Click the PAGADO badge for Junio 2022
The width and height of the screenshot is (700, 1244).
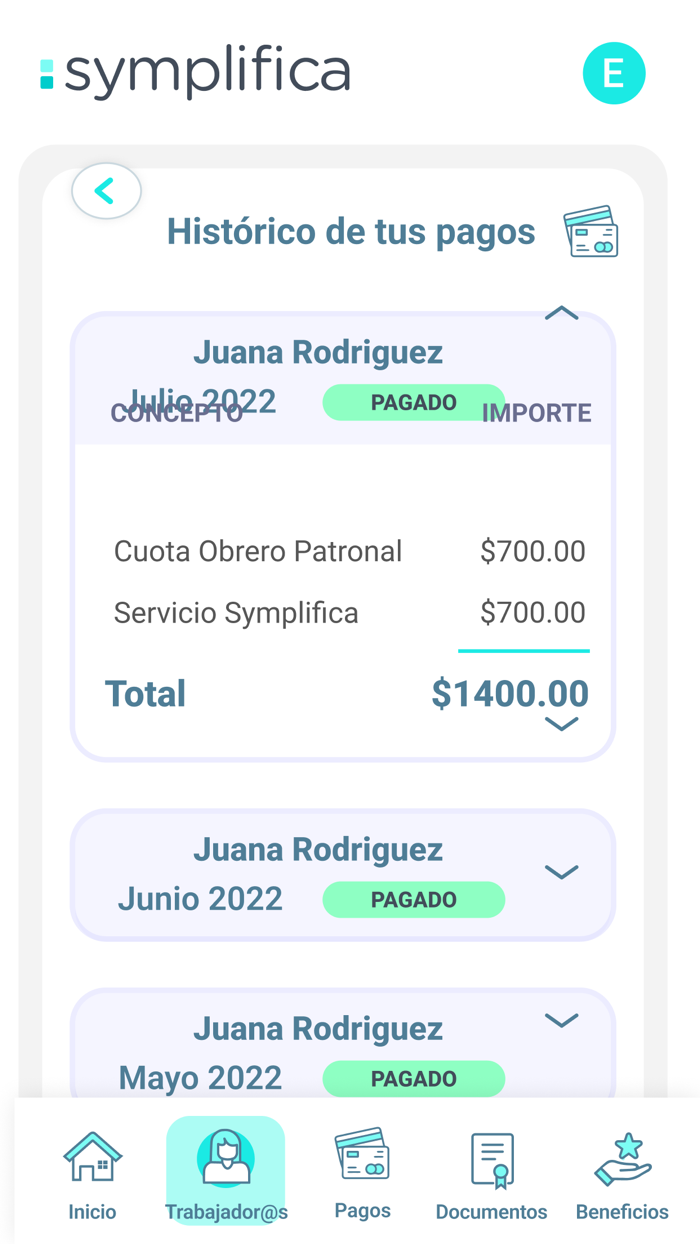coord(414,899)
